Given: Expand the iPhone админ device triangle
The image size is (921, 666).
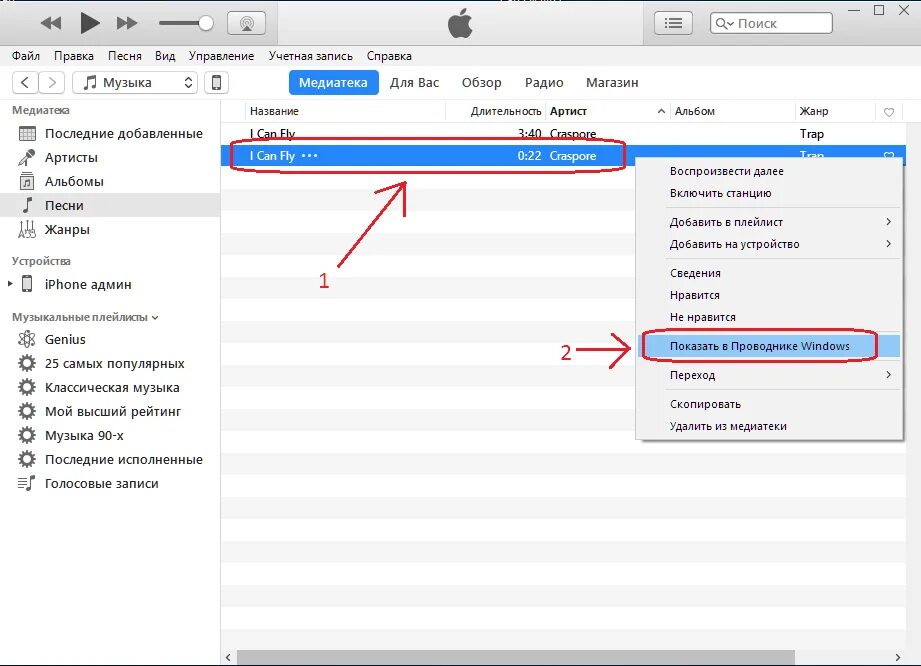Looking at the screenshot, I should (x=10, y=284).
